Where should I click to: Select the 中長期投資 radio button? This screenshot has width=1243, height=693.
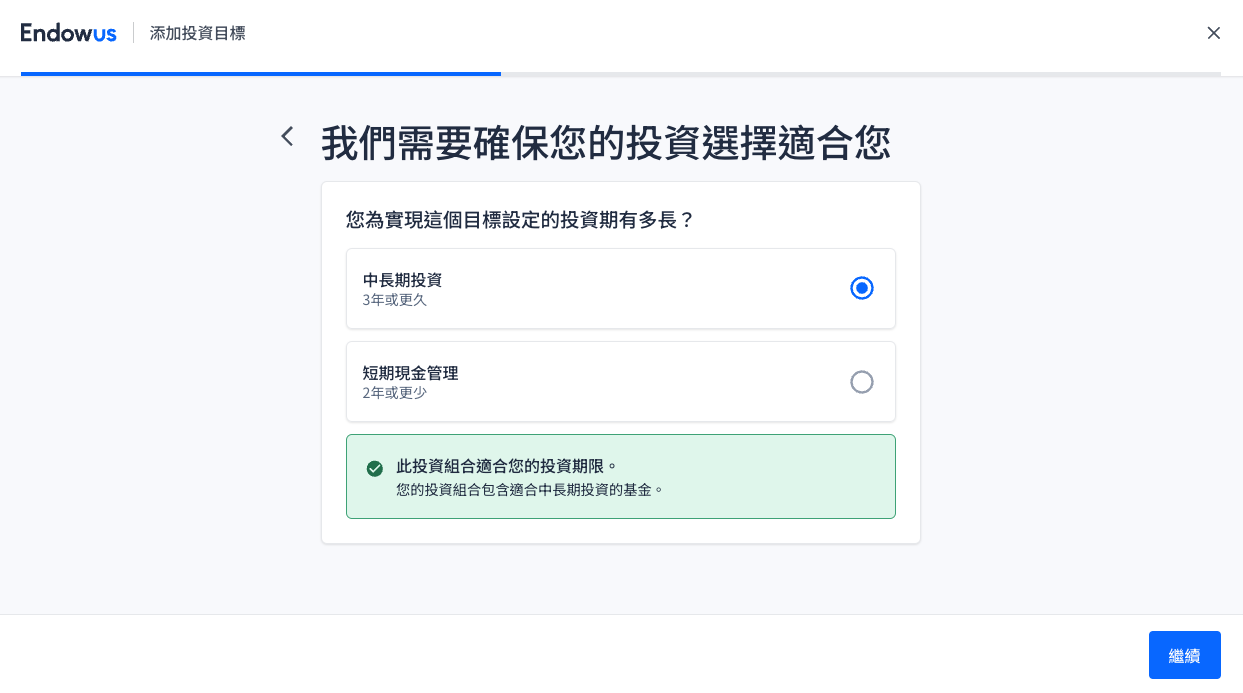pyautogui.click(x=861, y=288)
